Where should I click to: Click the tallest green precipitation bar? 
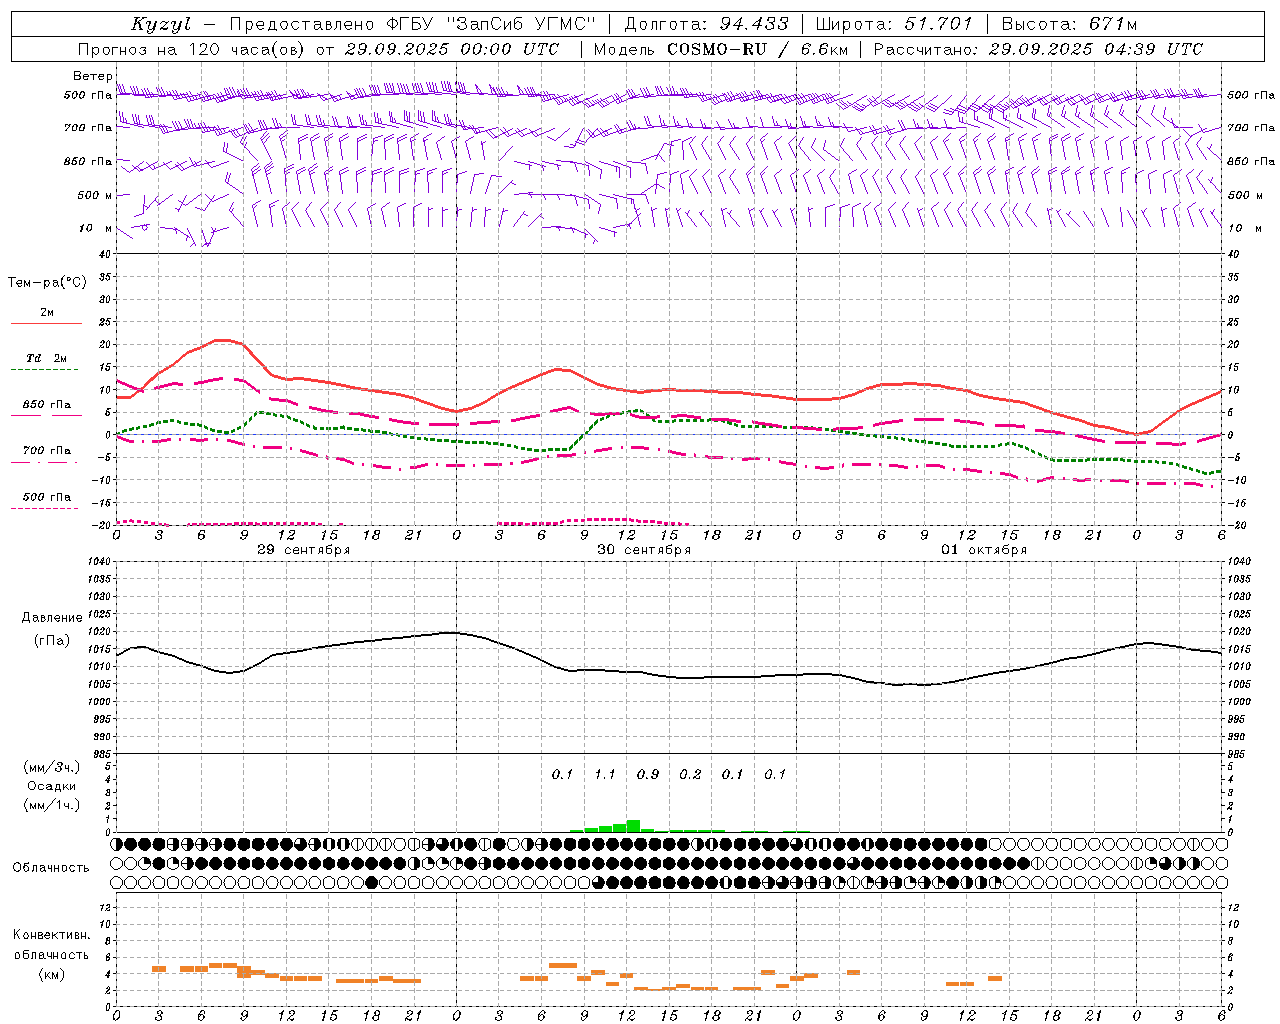tap(633, 826)
